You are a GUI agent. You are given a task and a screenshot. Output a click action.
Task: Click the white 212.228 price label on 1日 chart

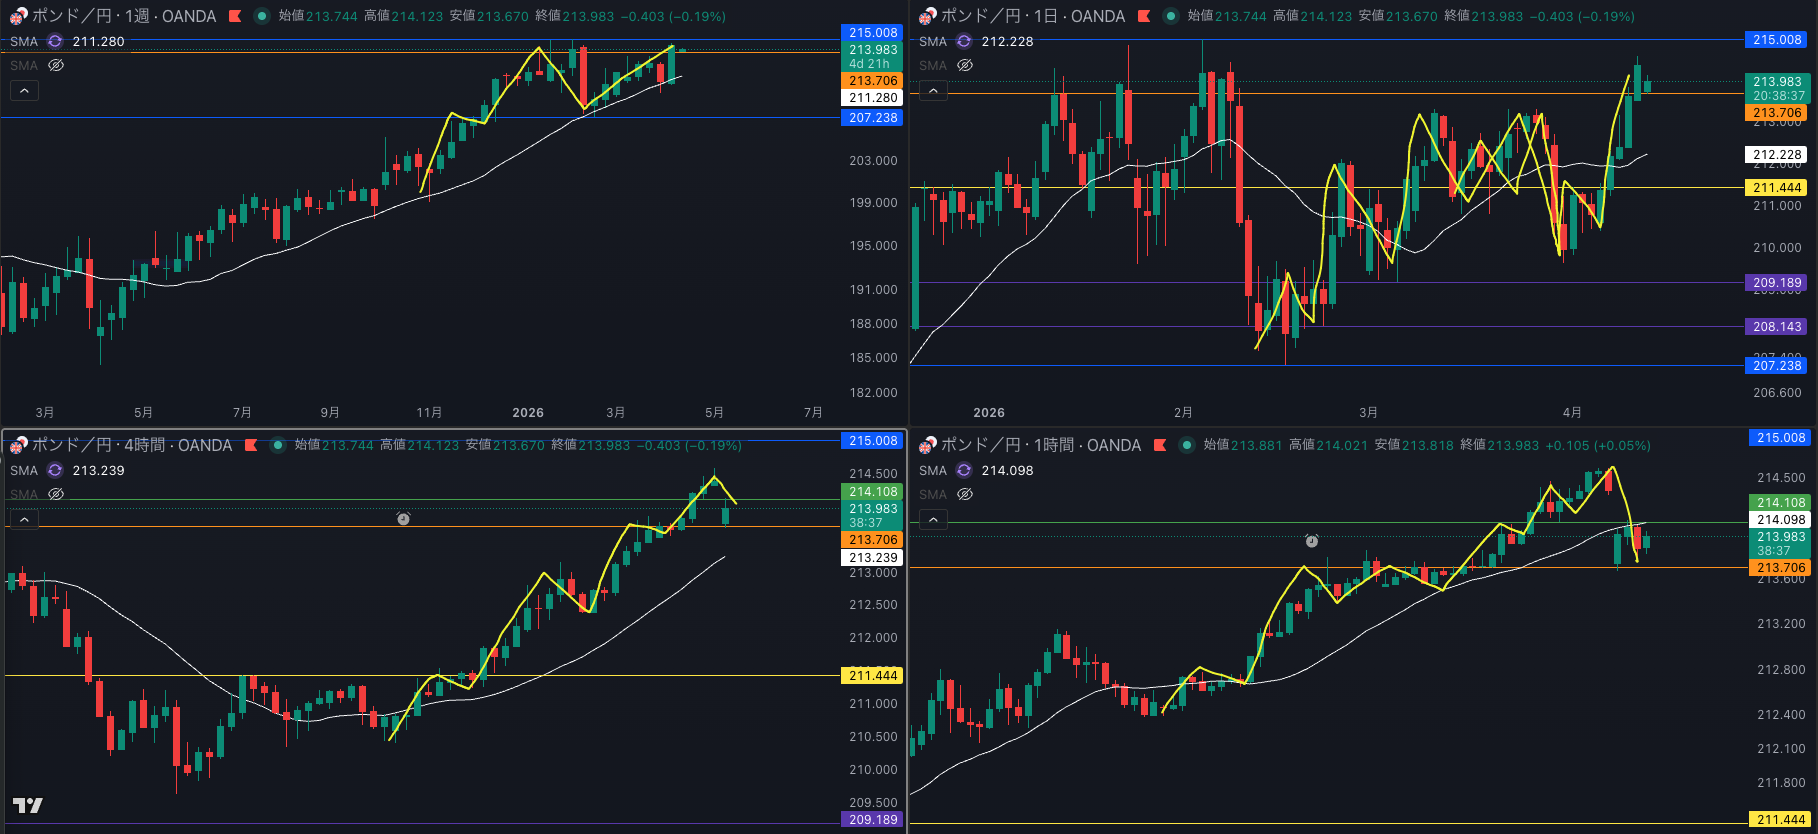1777,155
